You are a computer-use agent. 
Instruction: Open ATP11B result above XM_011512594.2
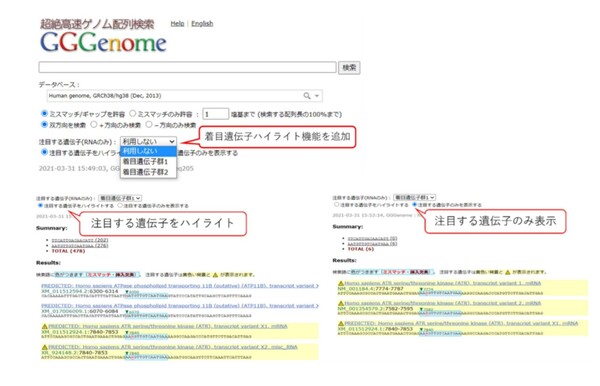pyautogui.click(x=180, y=286)
